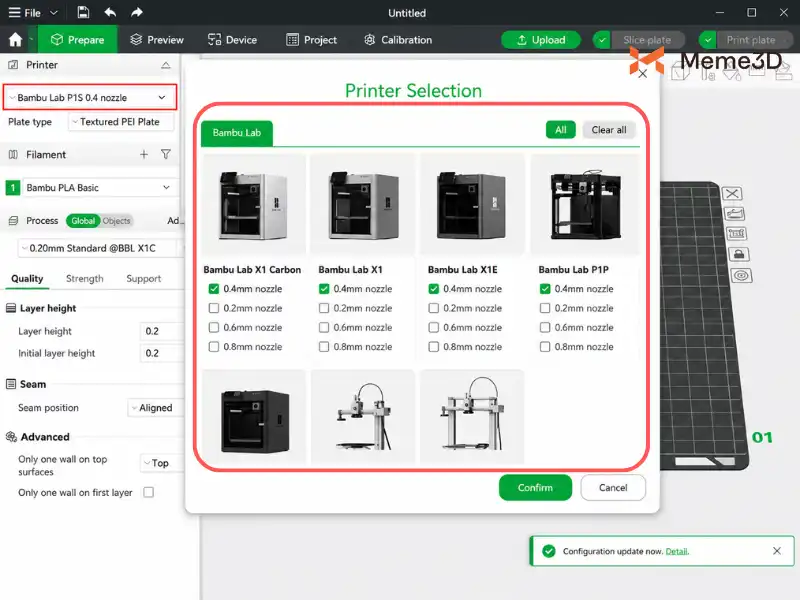Screen dimensions: 800x600
Task: Uncheck X1 Carbon 0.4mm nozzle
Action: (x=214, y=289)
